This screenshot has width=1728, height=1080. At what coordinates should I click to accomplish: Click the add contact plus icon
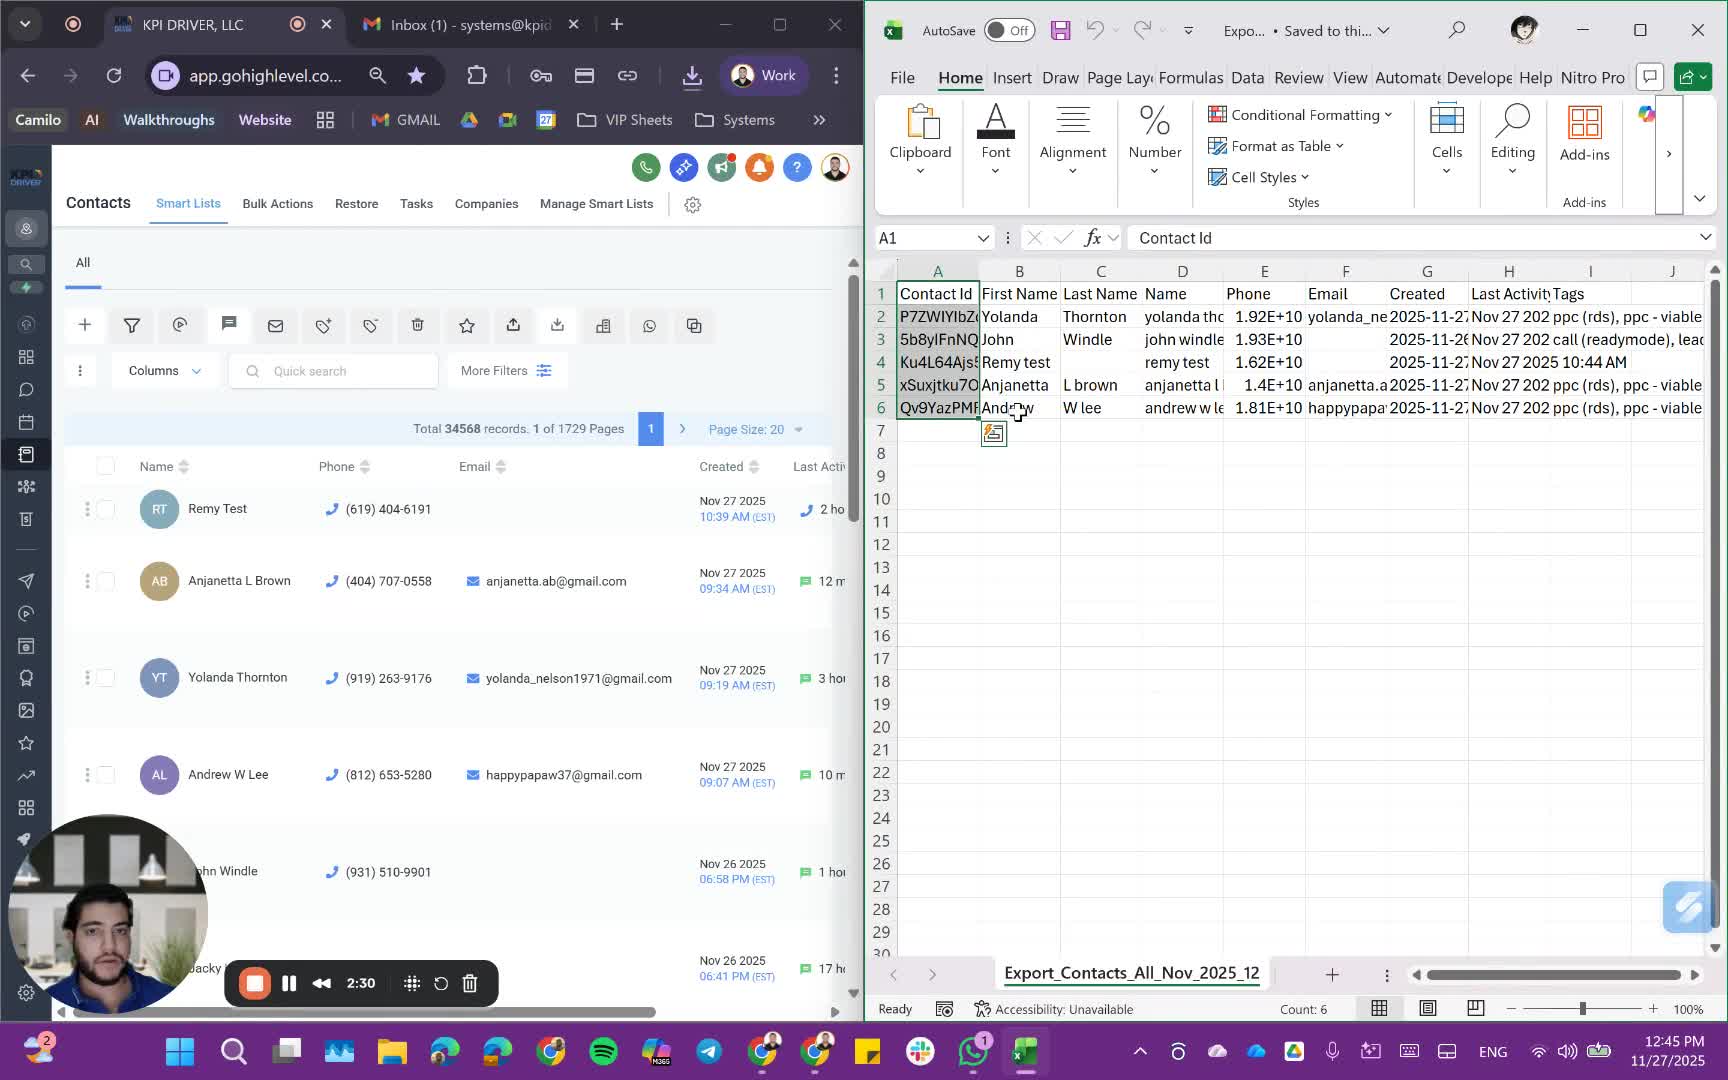click(x=85, y=325)
